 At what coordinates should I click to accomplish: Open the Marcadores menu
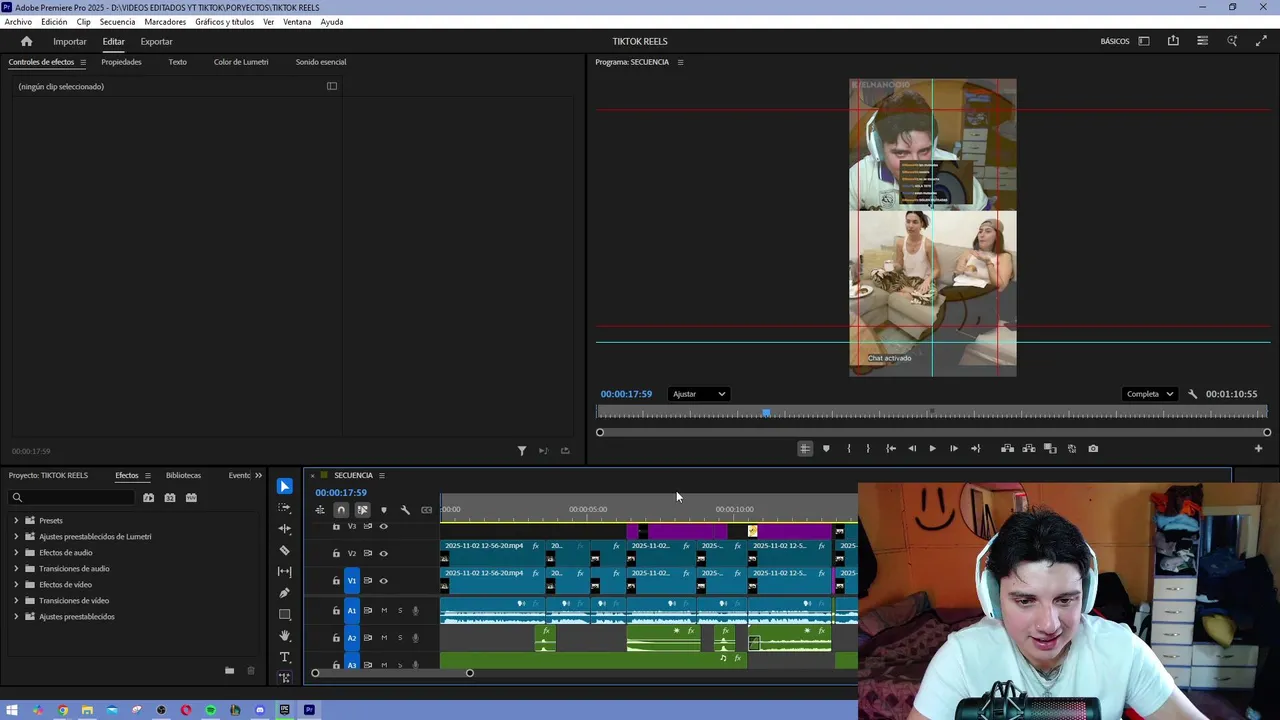pos(165,22)
